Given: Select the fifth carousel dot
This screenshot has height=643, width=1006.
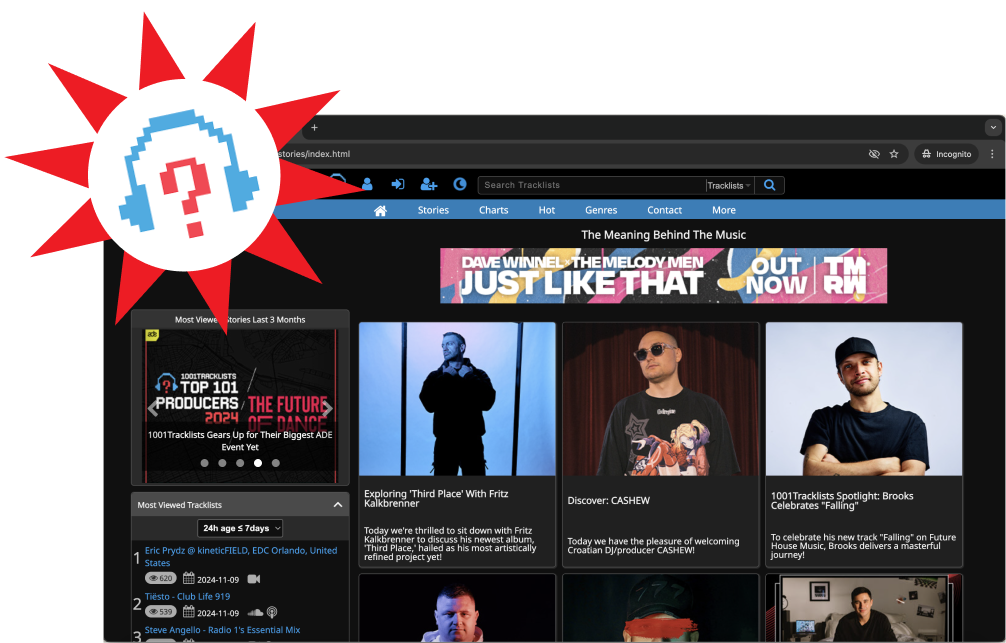Looking at the screenshot, I should click(276, 463).
